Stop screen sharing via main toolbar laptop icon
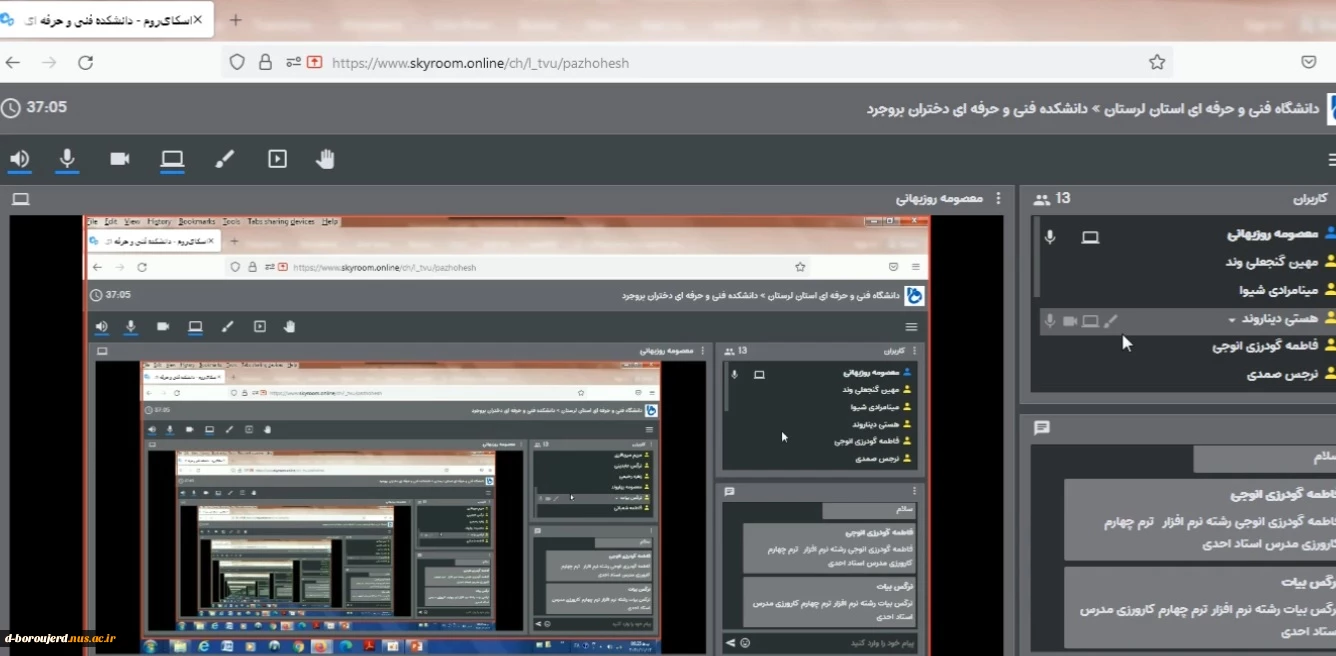1336x656 pixels. pyautogui.click(x=172, y=159)
